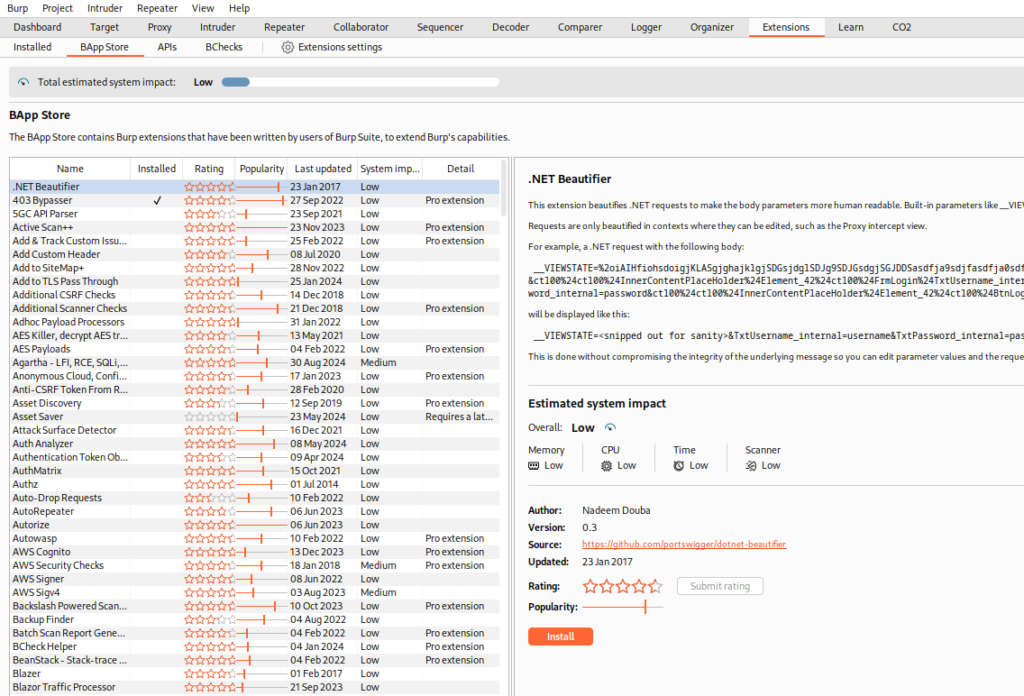The height and width of the screenshot is (696, 1024).
Task: Open the Learn tab
Action: pyautogui.click(x=850, y=27)
